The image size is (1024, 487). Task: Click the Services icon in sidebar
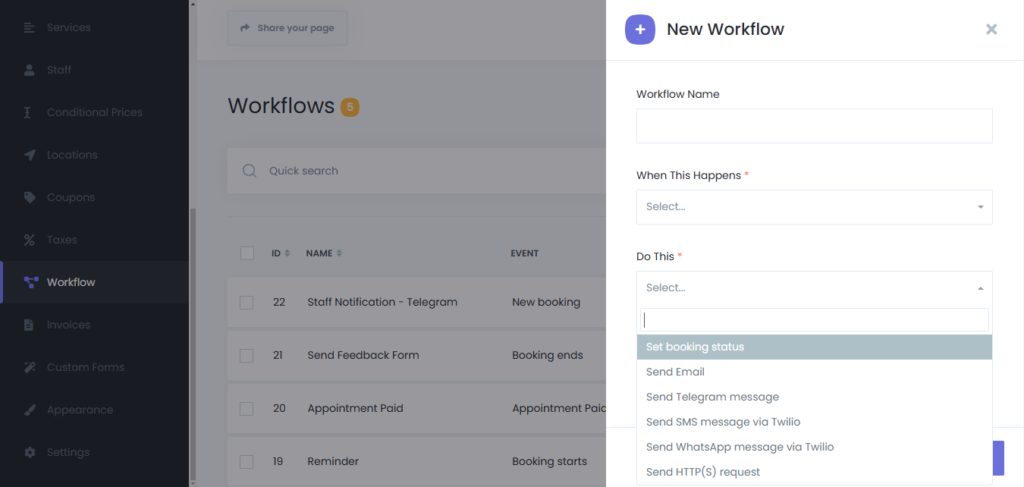29,27
